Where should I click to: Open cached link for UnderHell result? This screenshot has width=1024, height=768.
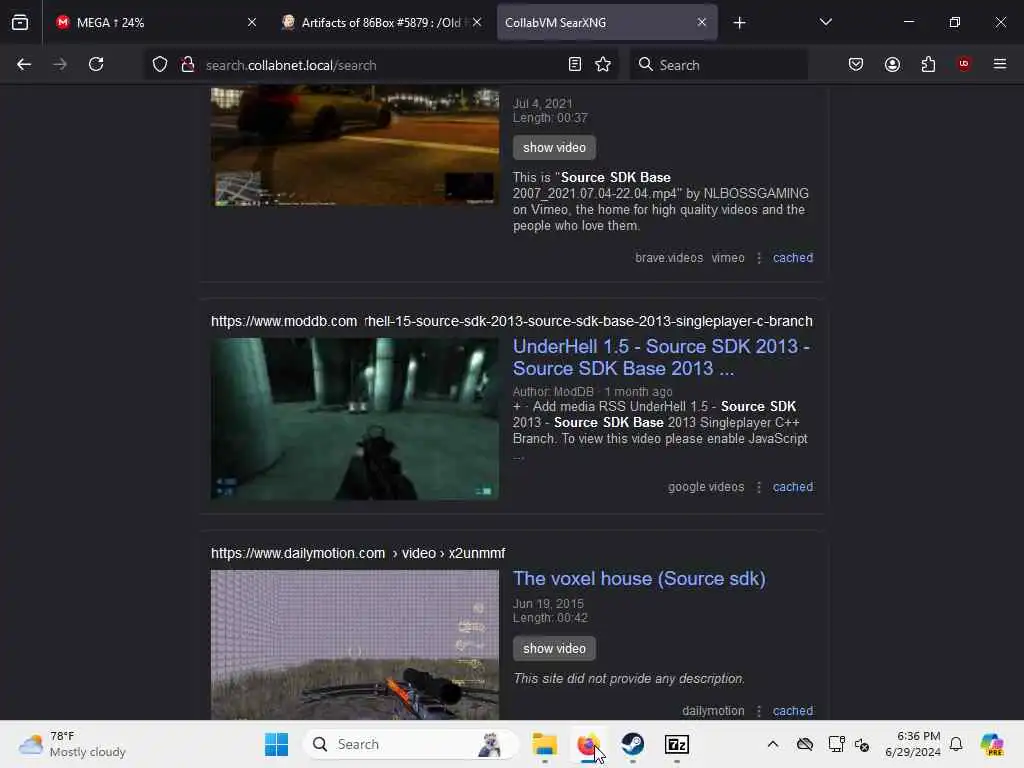tap(792, 487)
